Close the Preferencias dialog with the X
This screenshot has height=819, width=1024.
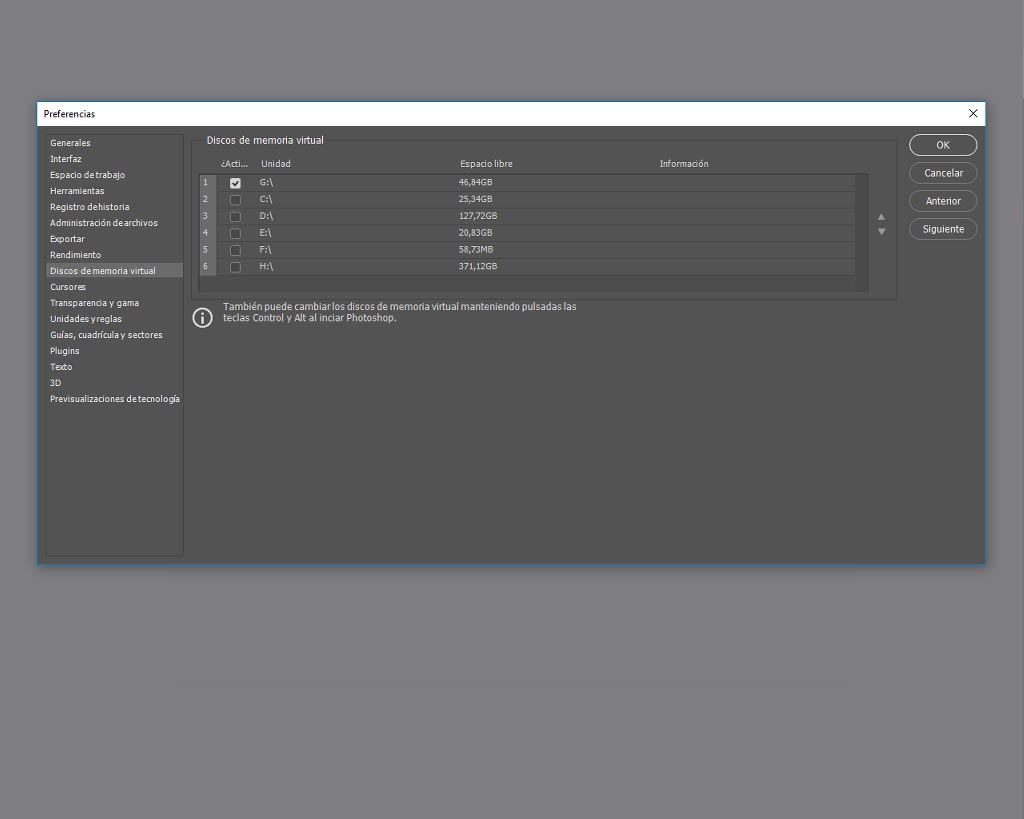(972, 114)
